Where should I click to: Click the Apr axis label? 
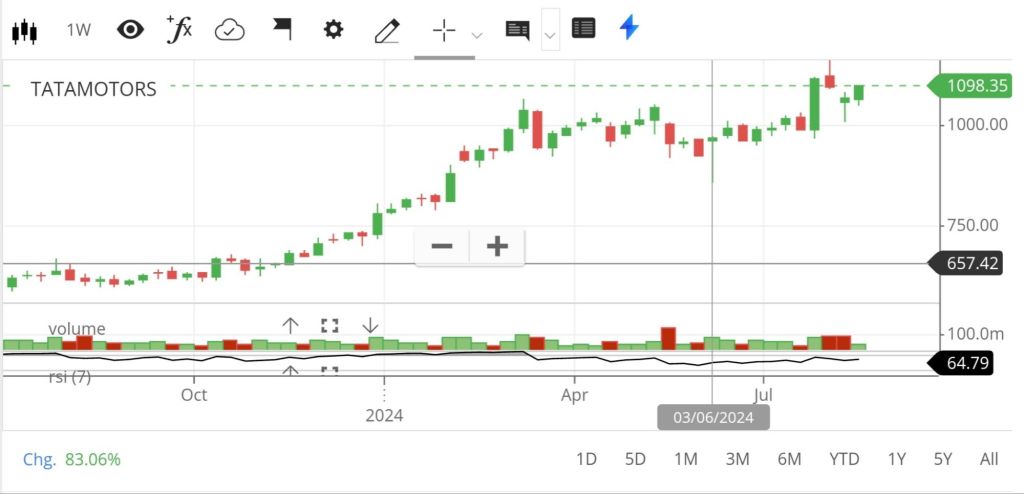click(574, 395)
